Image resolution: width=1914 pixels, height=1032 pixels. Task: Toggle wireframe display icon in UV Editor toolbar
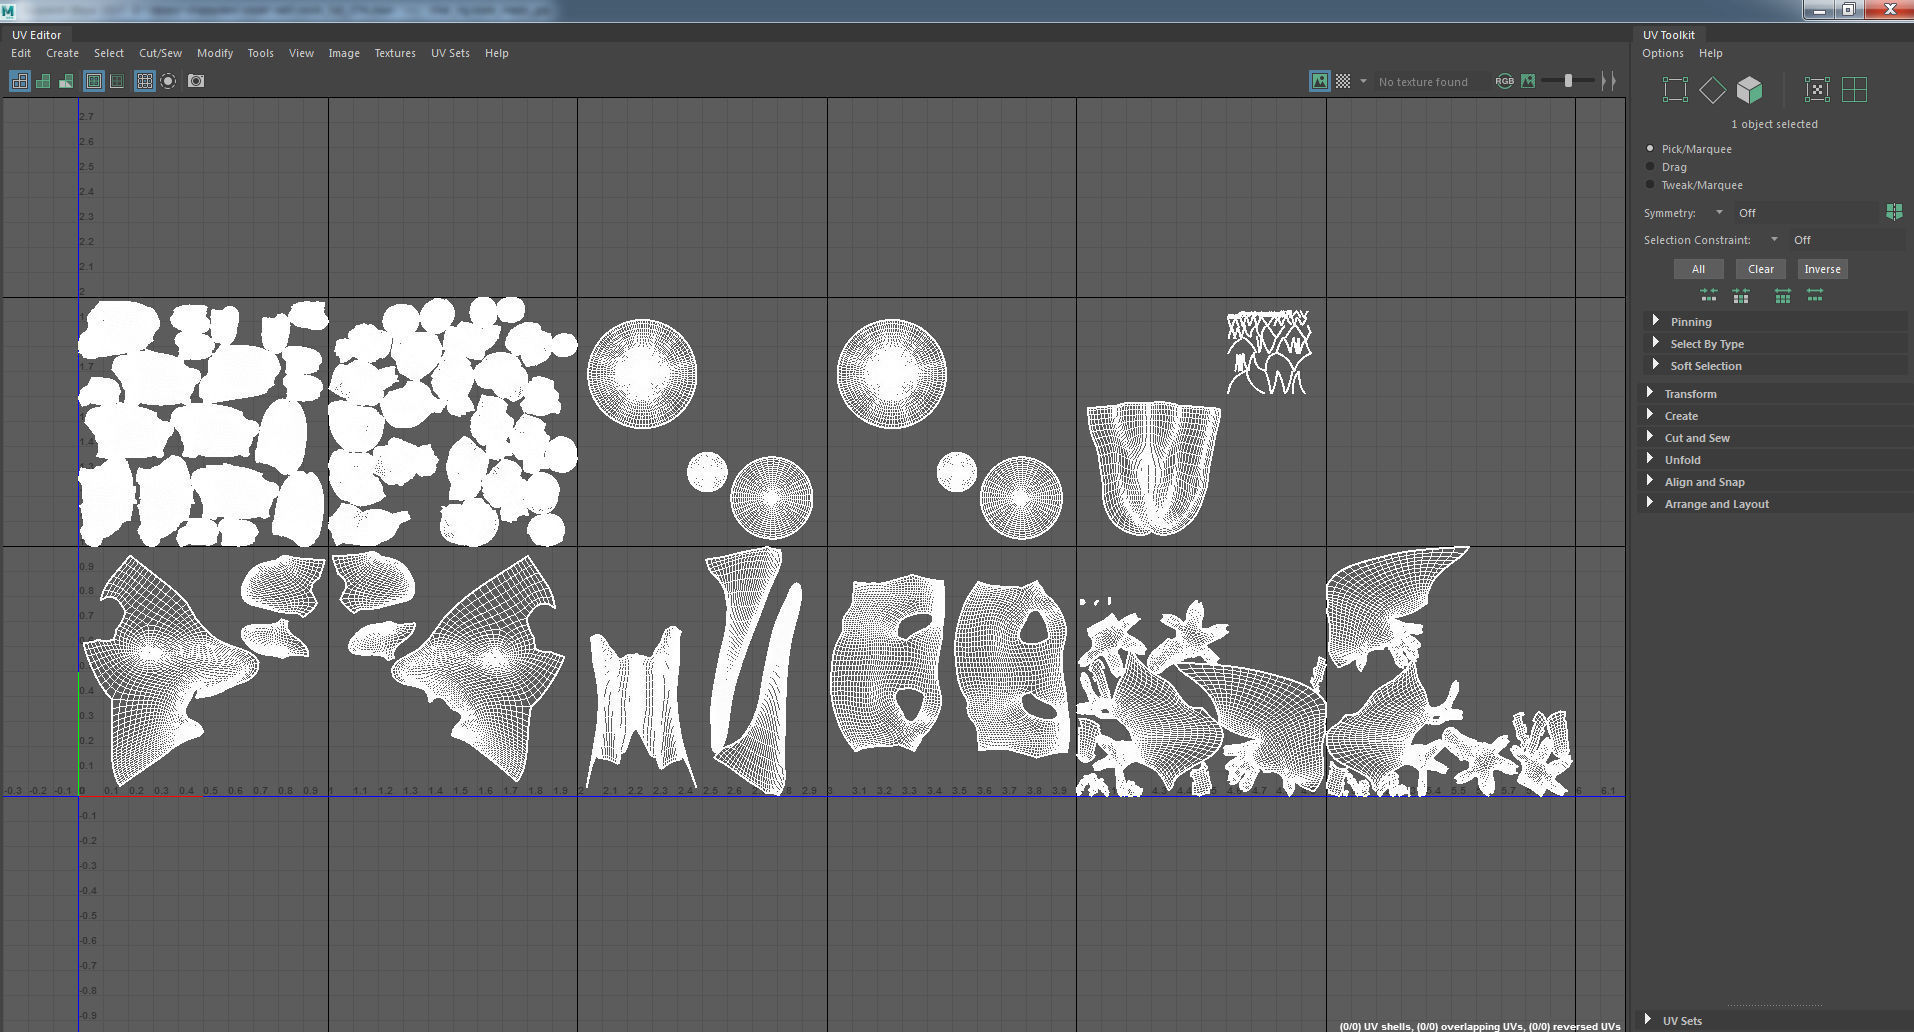[19, 81]
